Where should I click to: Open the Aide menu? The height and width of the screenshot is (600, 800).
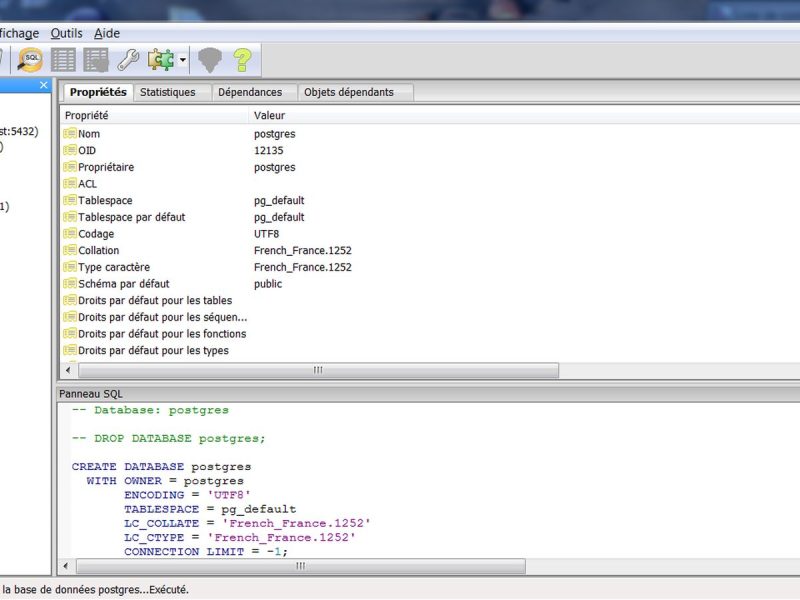point(107,33)
